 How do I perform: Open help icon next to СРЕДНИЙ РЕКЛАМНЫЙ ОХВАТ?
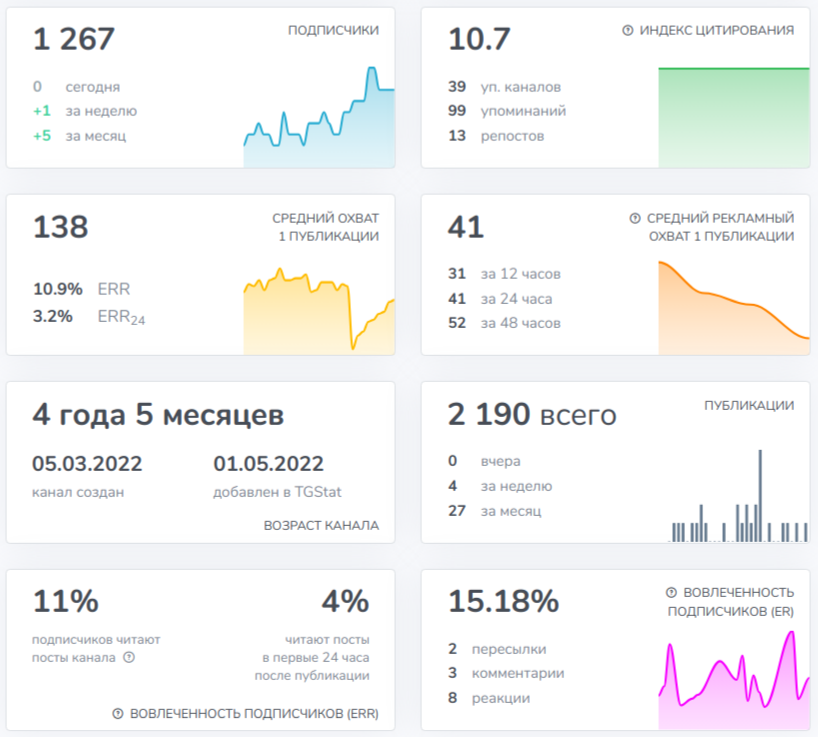(635, 218)
